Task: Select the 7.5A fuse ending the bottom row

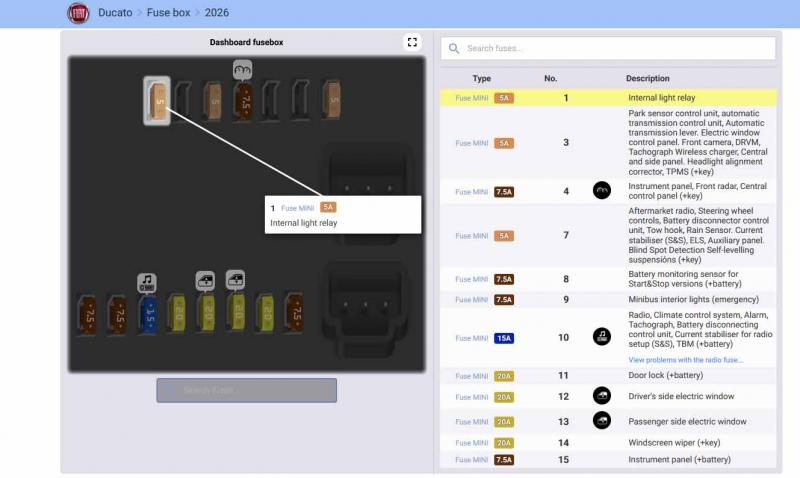Action: coord(294,313)
